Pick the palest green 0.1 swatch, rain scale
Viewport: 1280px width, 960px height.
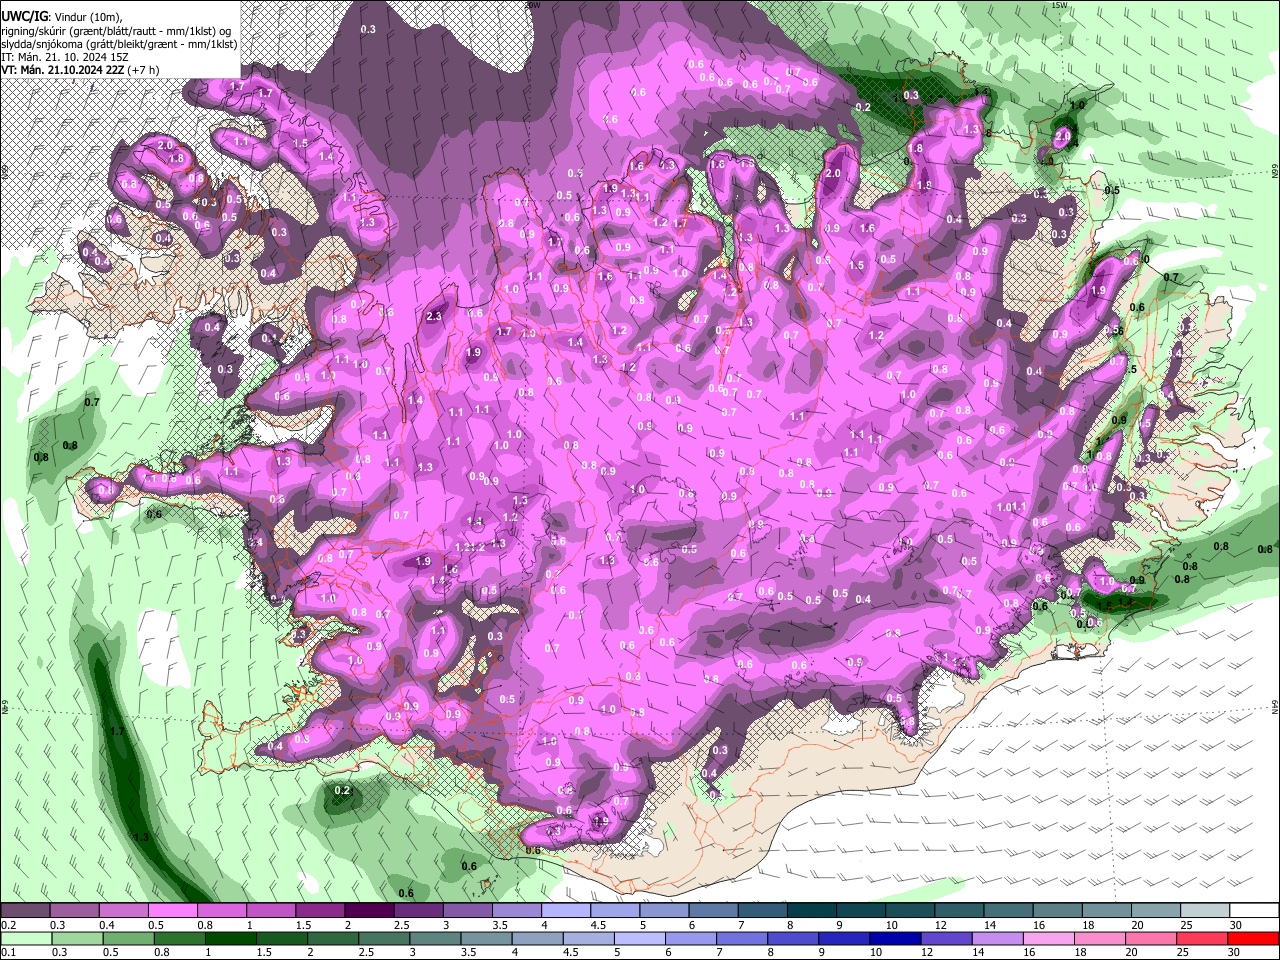tap(25, 939)
